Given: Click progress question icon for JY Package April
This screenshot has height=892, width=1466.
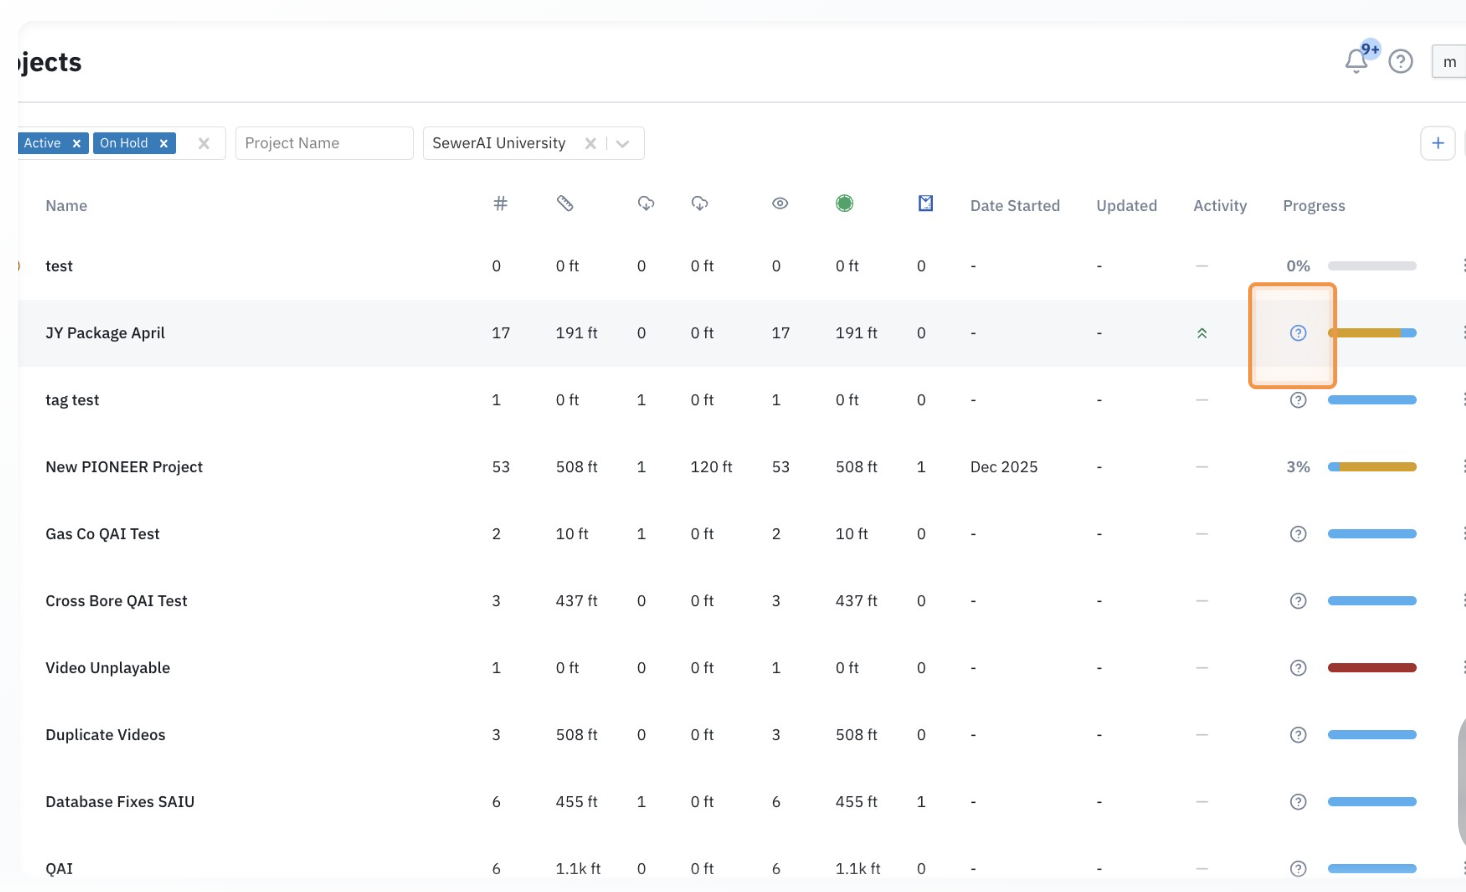Looking at the screenshot, I should click(1298, 333).
